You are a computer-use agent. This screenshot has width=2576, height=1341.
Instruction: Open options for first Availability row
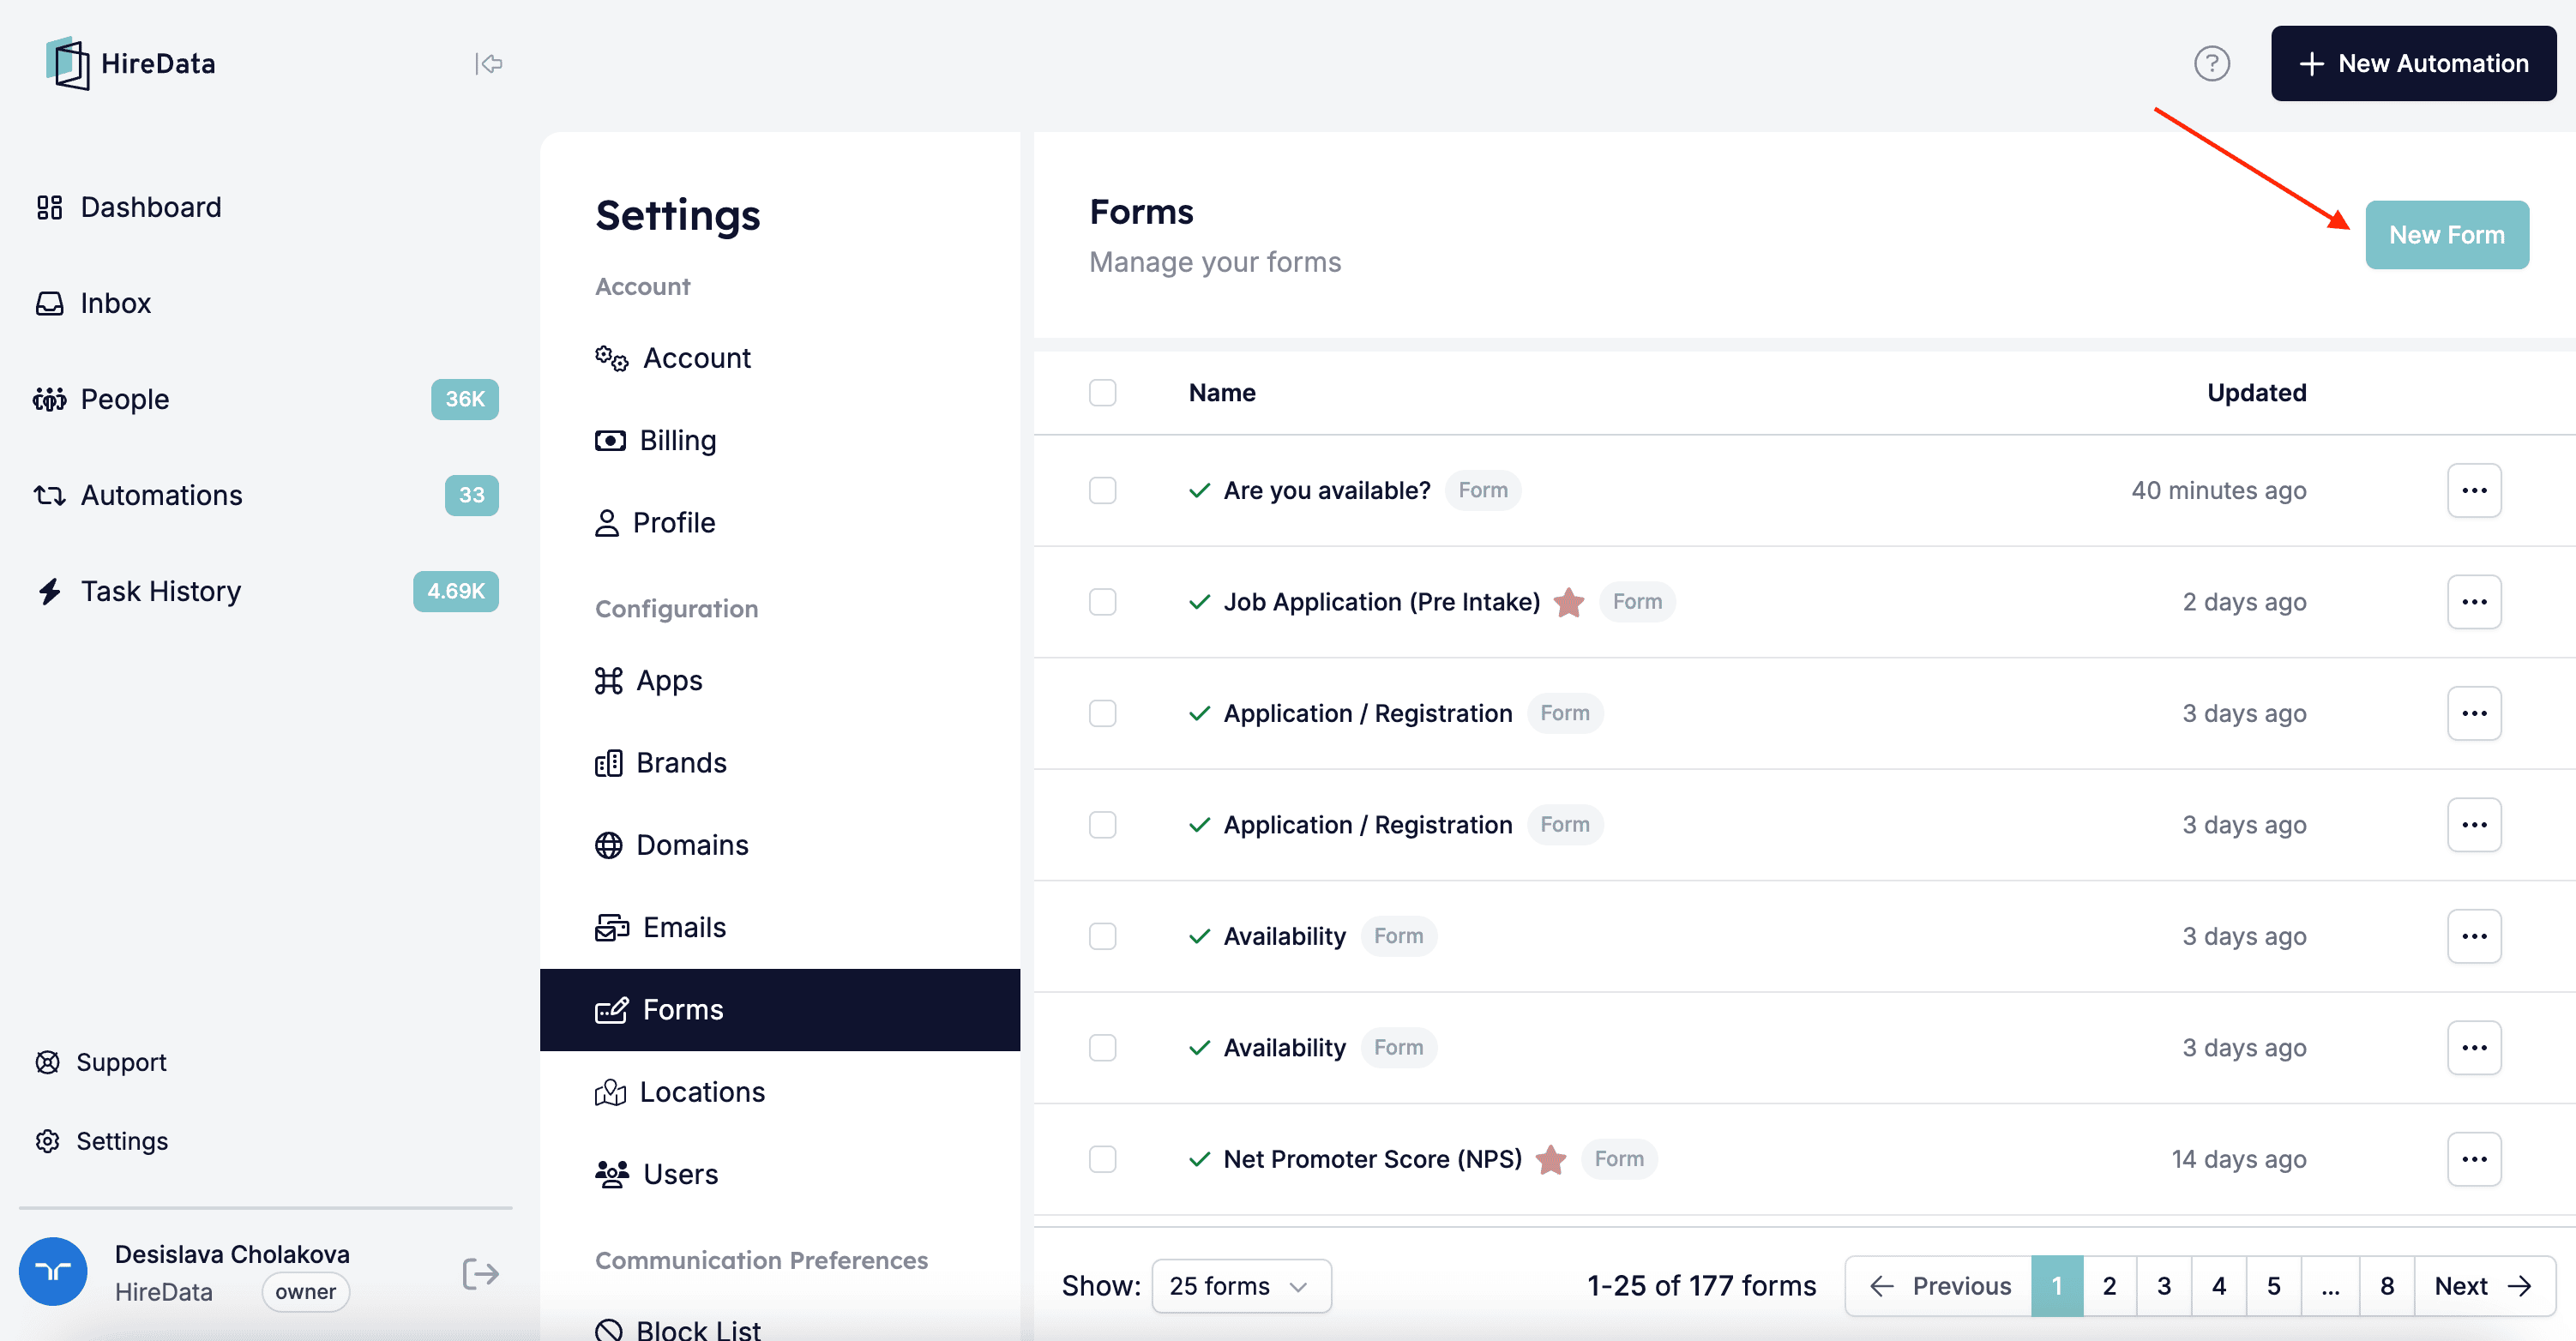[2473, 937]
